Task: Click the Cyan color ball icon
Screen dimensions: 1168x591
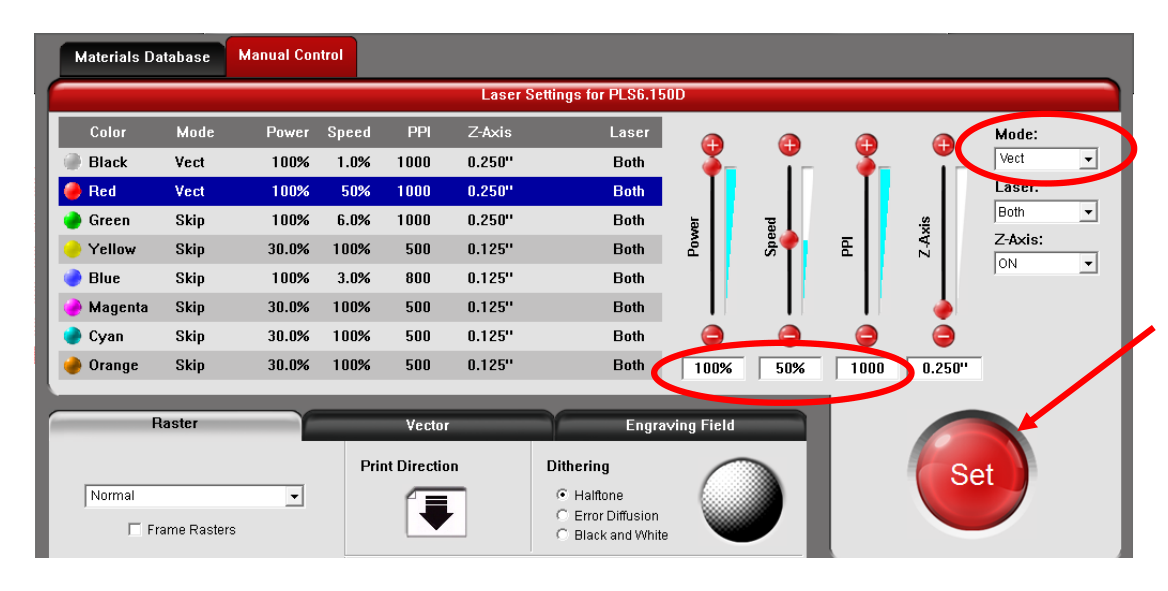Action: coord(72,336)
